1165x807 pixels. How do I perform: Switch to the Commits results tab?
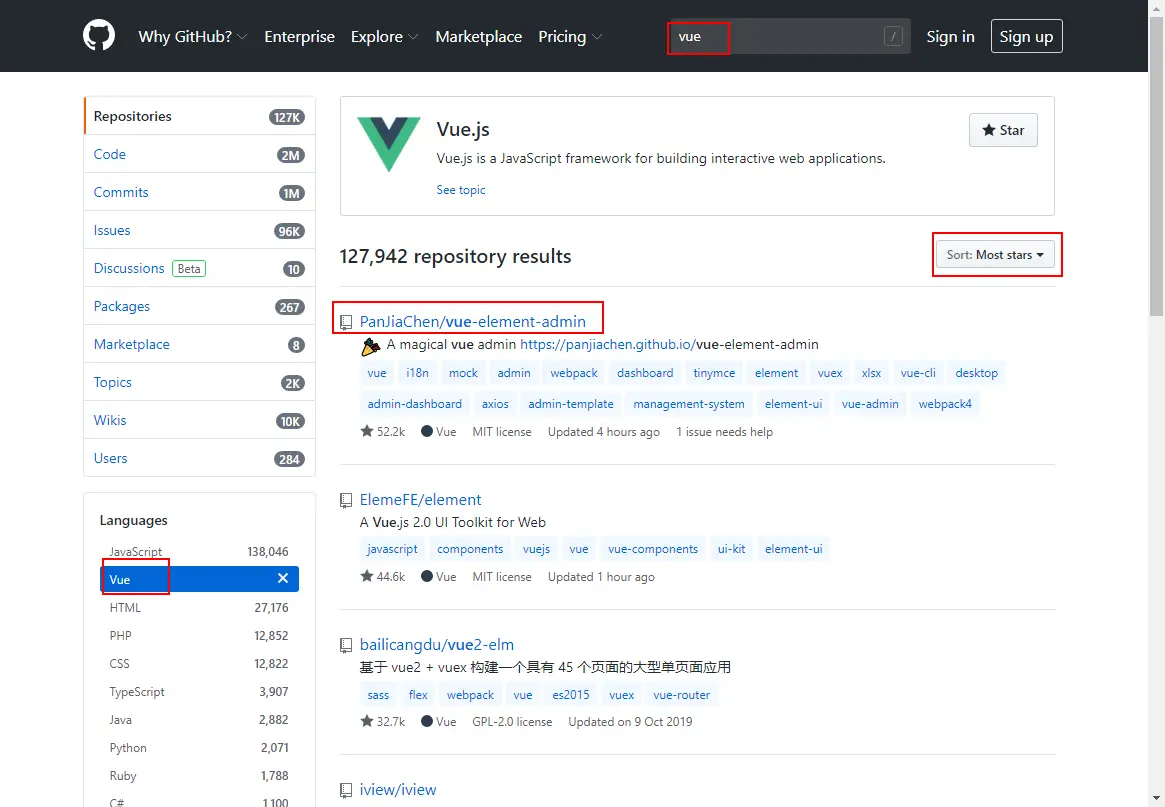[x=200, y=192]
